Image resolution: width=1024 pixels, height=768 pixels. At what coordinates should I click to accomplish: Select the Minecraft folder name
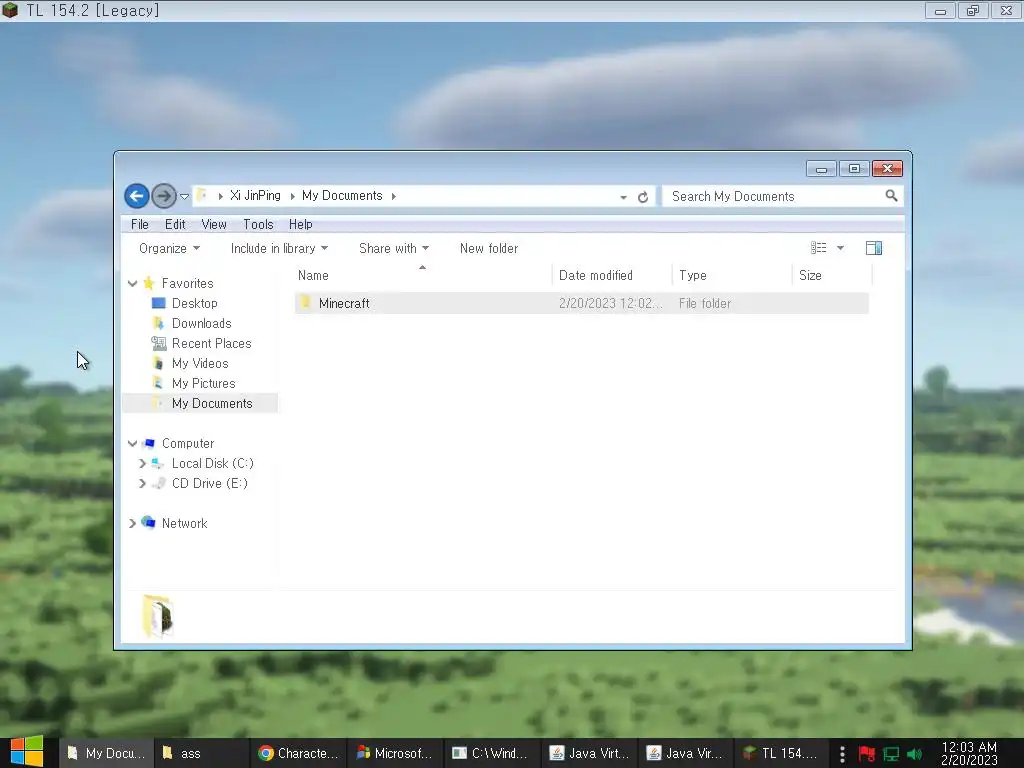point(344,304)
